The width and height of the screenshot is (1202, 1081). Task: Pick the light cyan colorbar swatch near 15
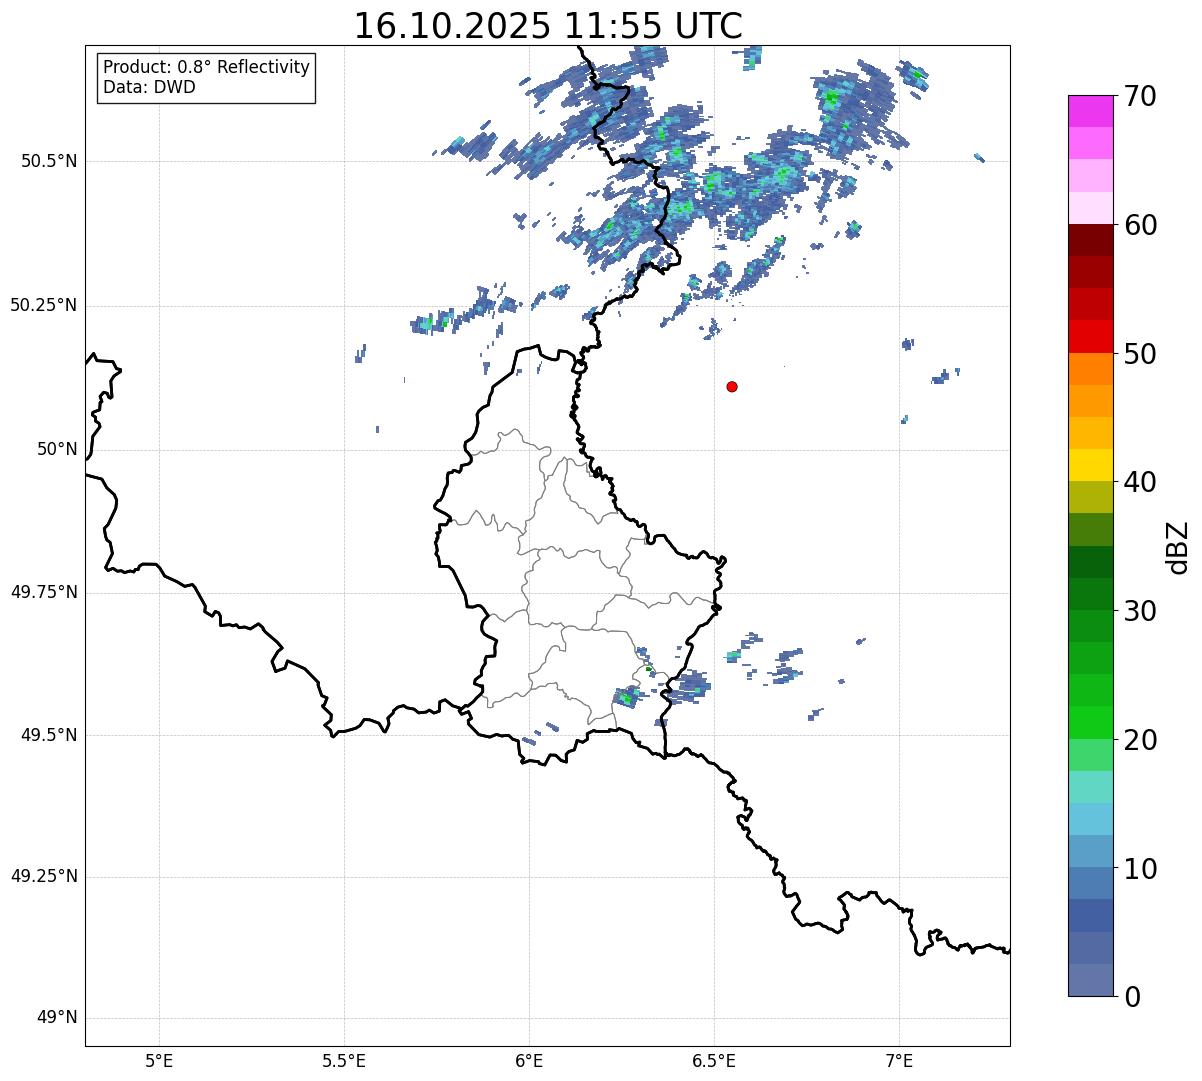tap(1091, 787)
